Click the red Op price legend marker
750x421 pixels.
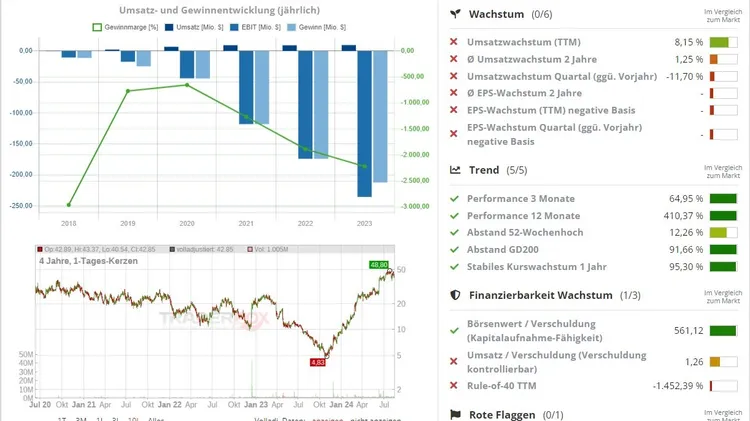pos(40,249)
